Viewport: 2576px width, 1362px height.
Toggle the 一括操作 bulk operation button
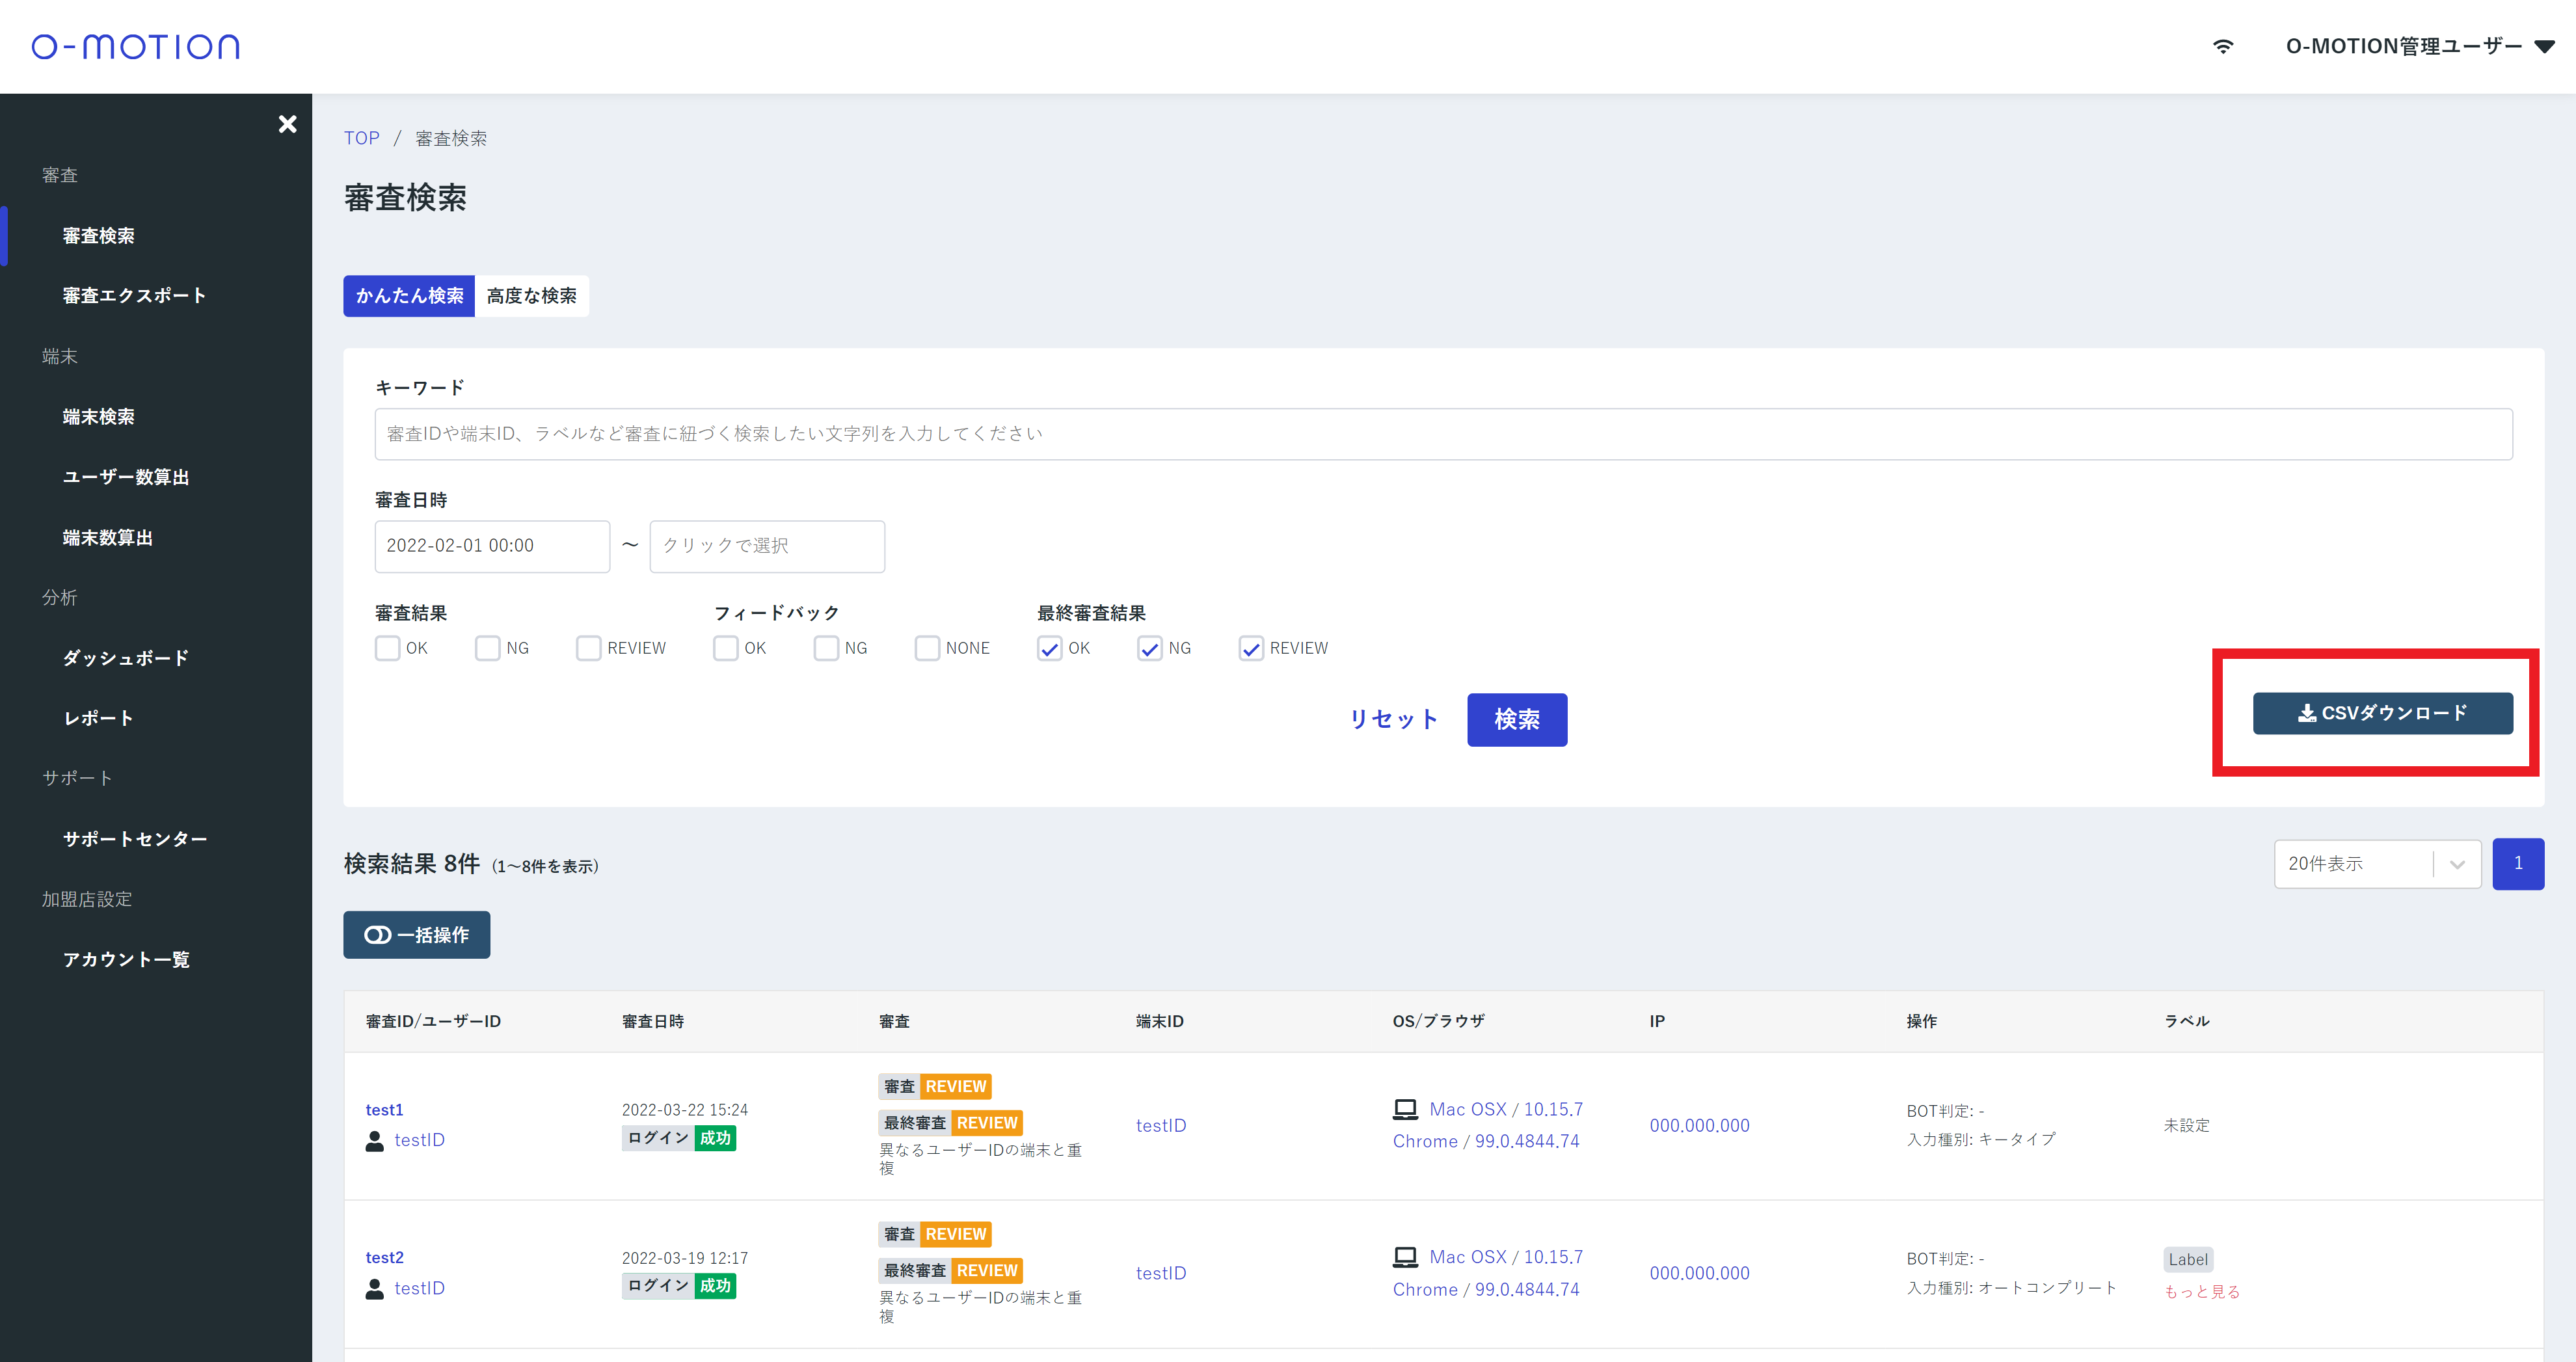(416, 935)
